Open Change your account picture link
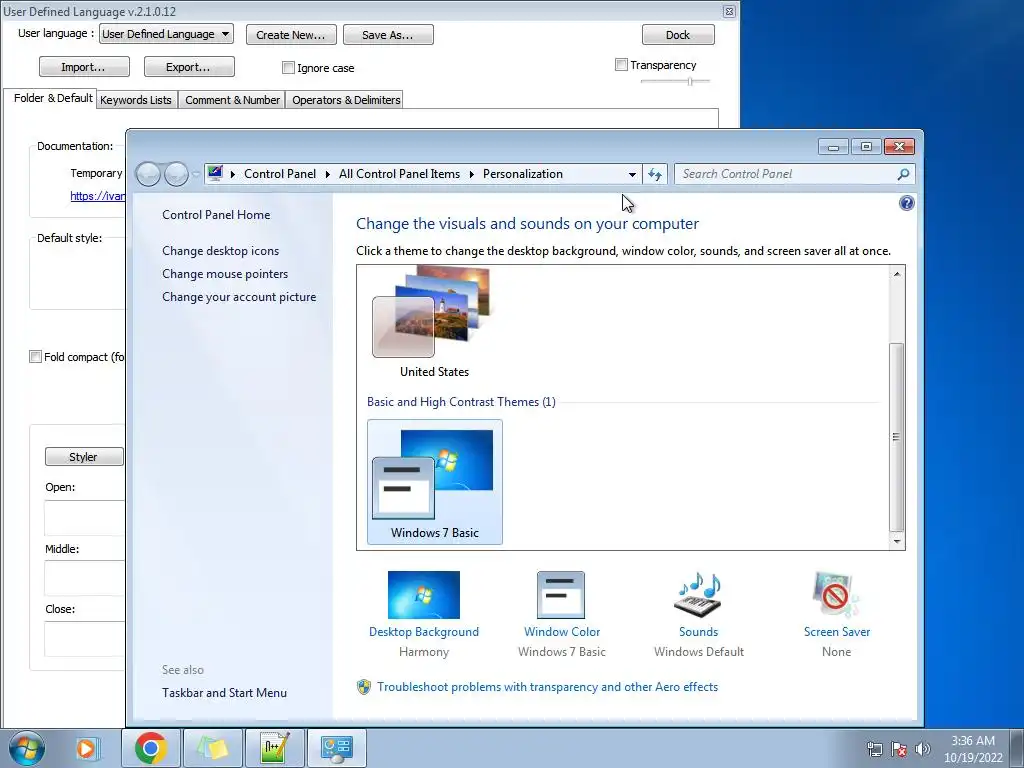 239,296
